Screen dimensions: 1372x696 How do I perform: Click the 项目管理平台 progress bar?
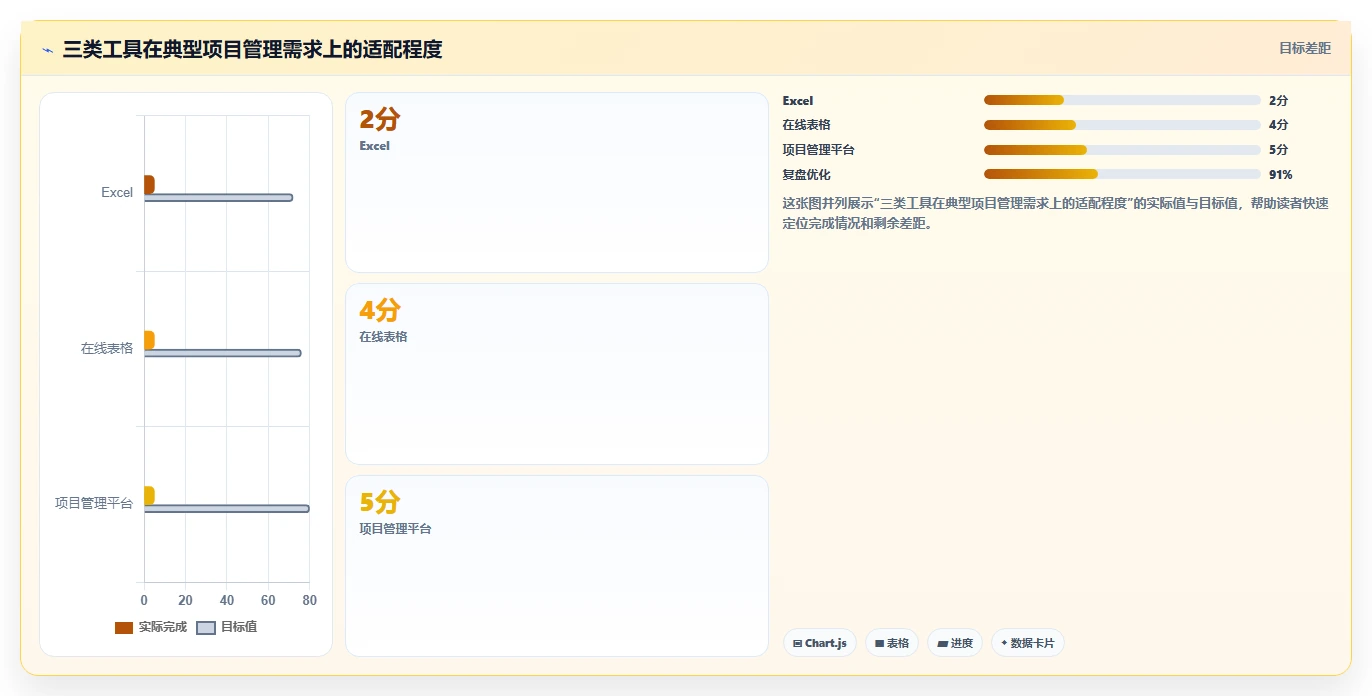coord(1122,150)
